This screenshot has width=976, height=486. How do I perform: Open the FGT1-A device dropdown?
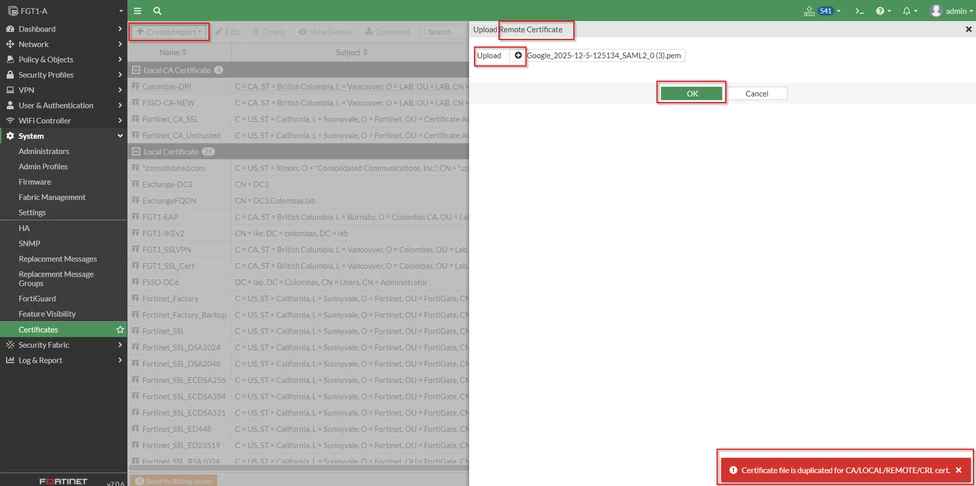pyautogui.click(x=63, y=11)
